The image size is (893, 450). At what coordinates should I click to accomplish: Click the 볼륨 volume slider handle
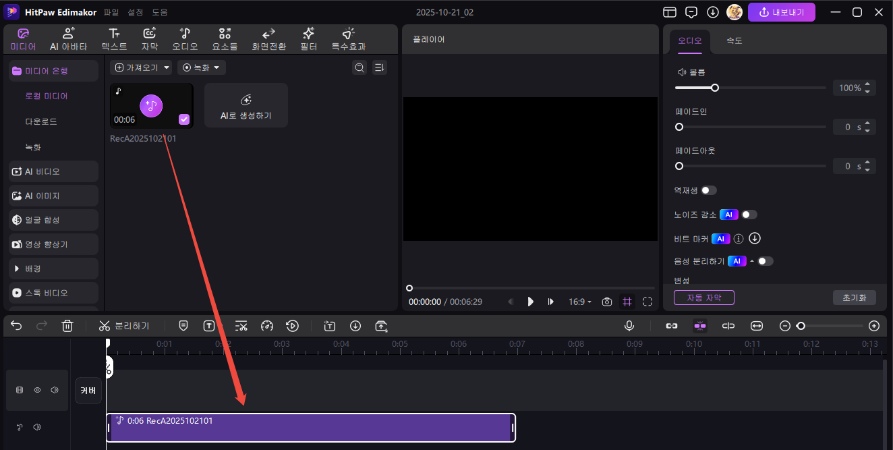[715, 88]
